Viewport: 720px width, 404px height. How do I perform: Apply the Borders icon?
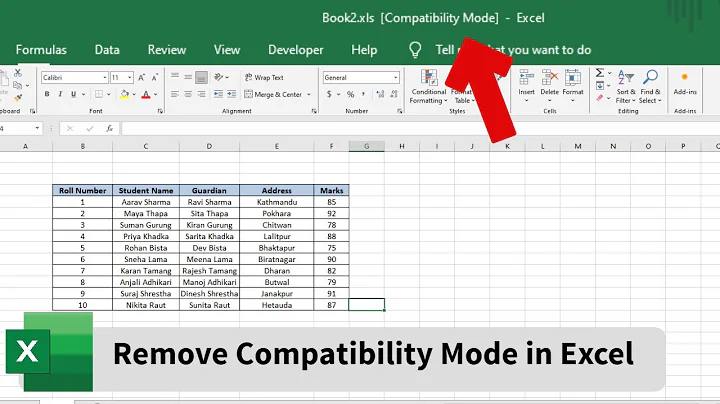pyautogui.click(x=99, y=94)
